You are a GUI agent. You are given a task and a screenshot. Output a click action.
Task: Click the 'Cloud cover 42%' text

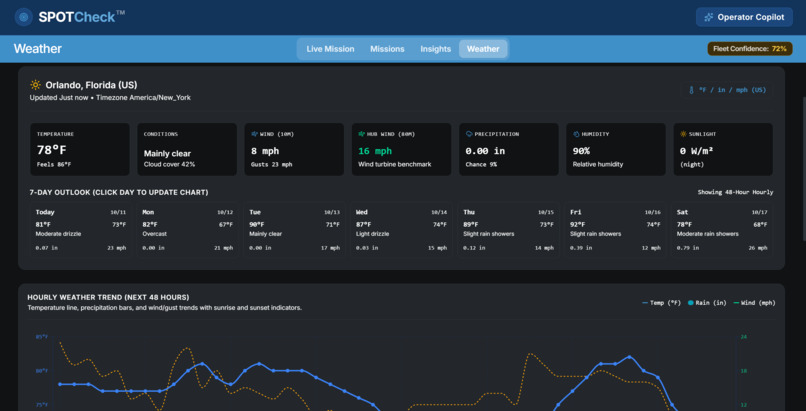169,164
